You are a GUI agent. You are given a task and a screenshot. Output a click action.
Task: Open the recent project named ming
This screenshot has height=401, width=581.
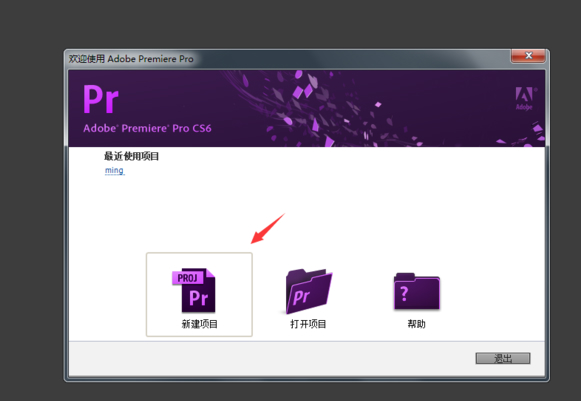coord(114,170)
